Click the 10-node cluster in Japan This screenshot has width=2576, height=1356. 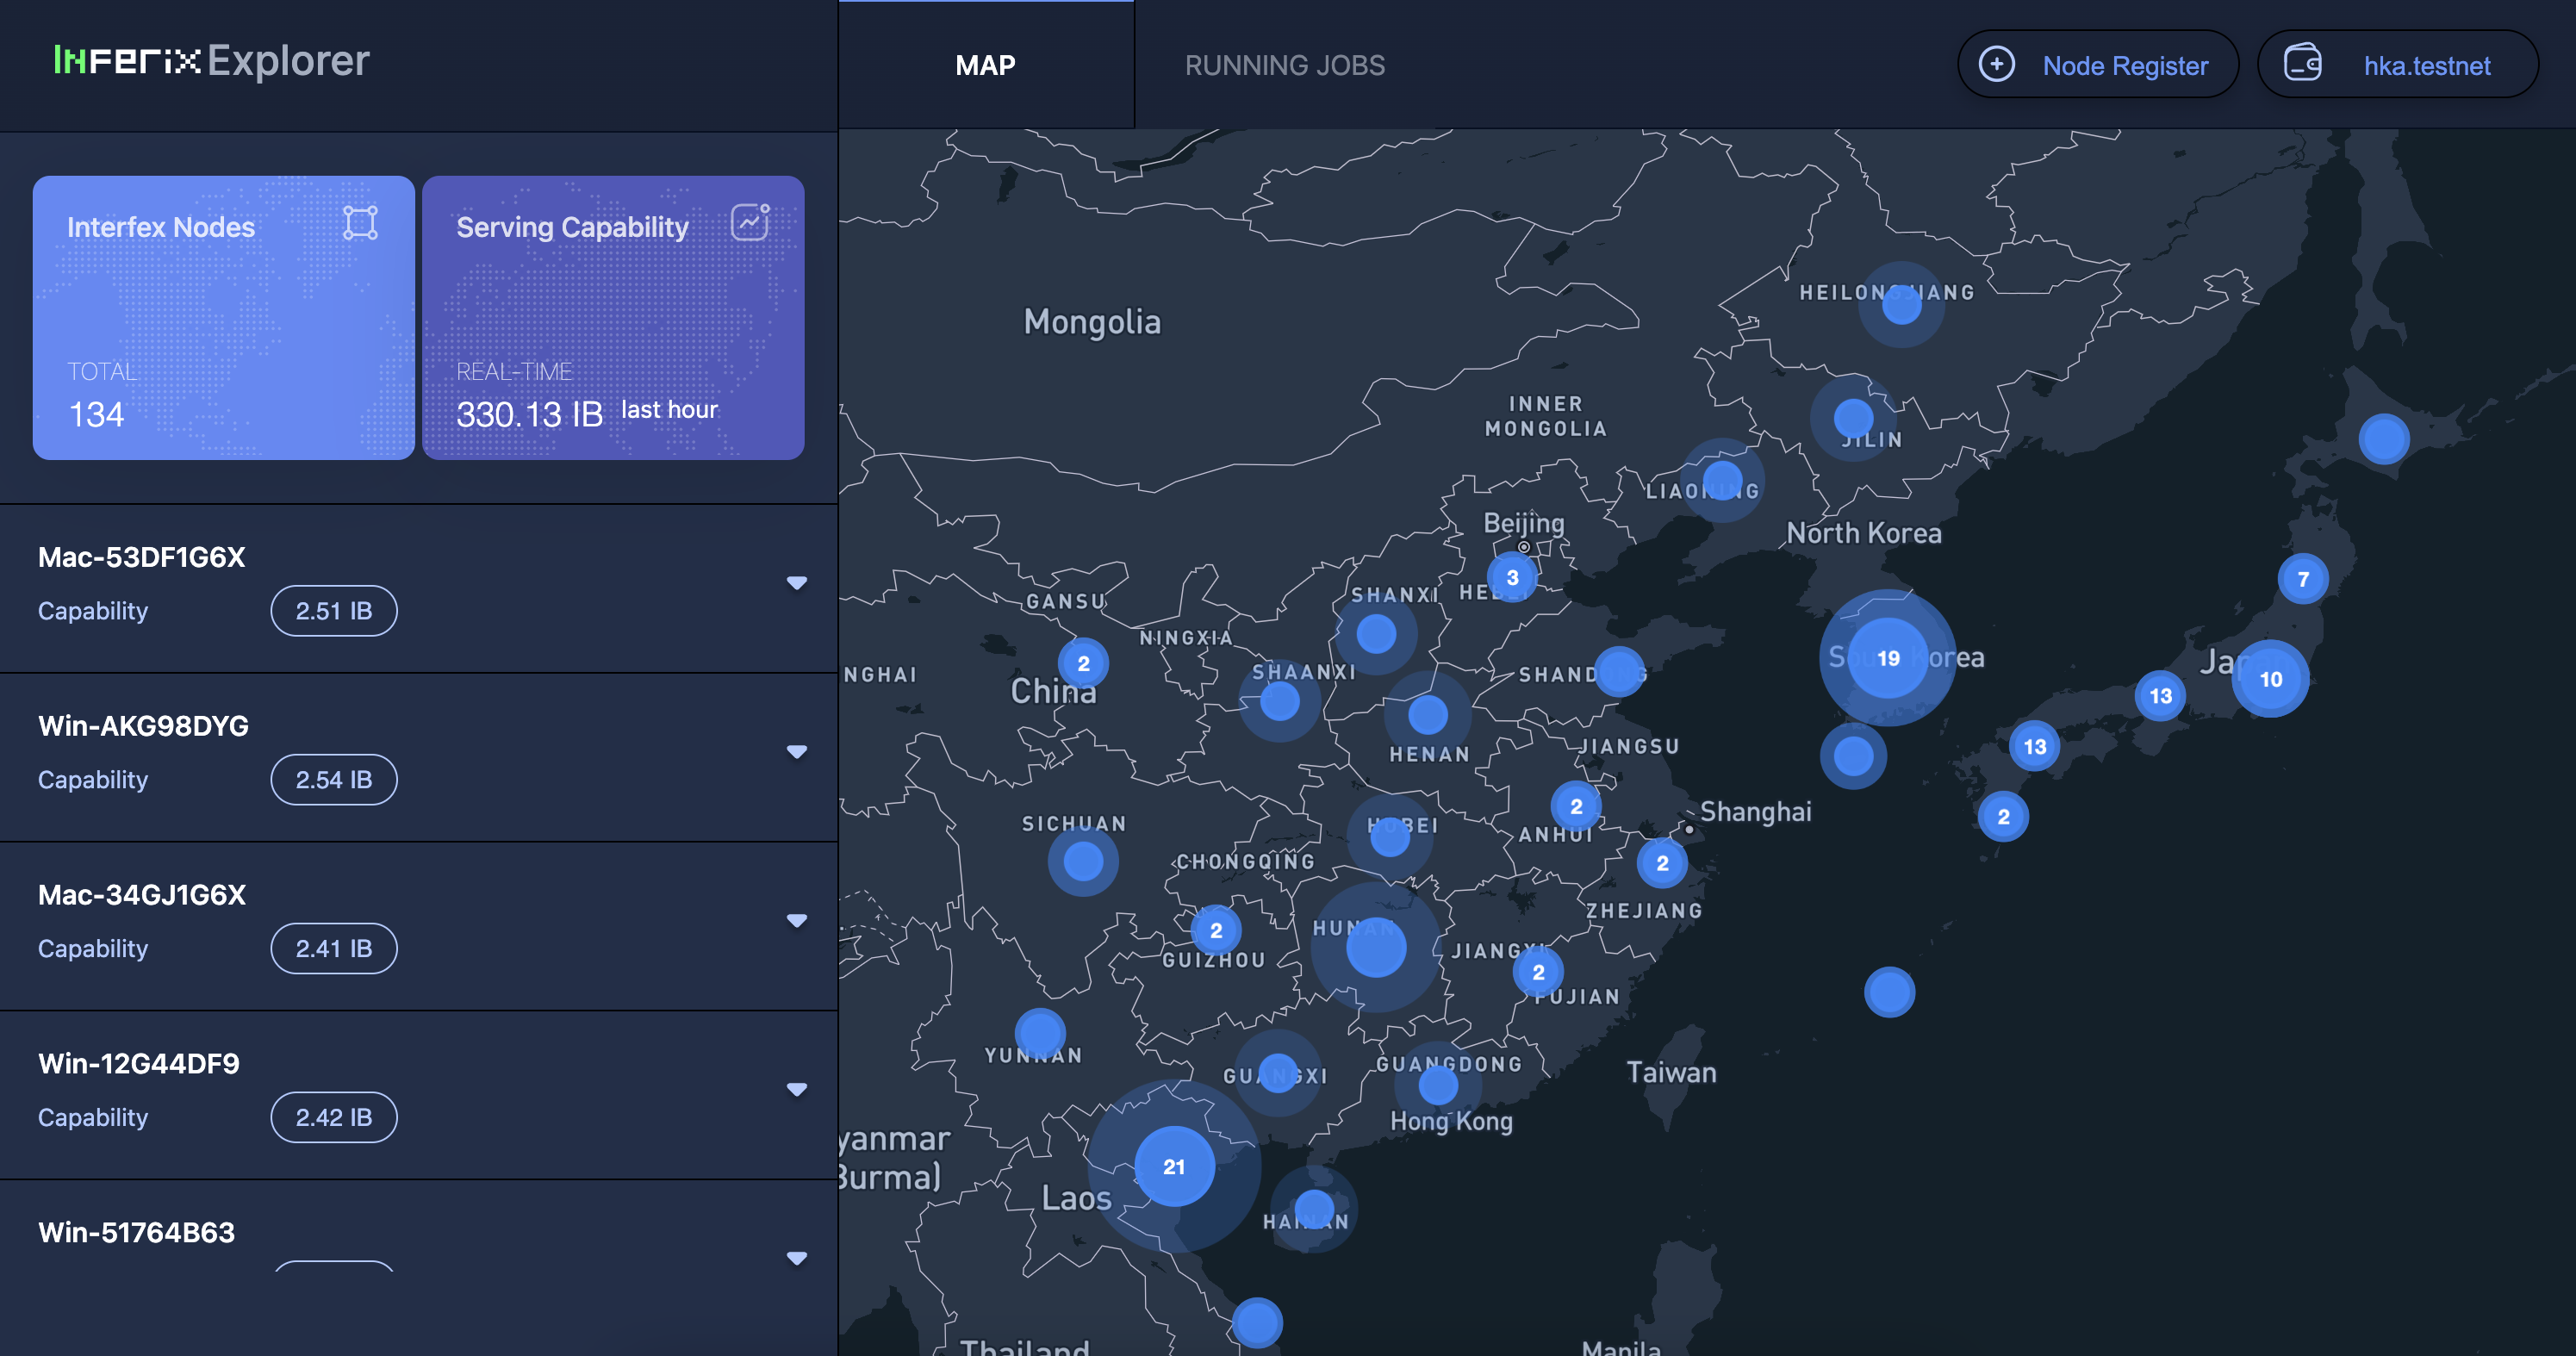point(2270,679)
